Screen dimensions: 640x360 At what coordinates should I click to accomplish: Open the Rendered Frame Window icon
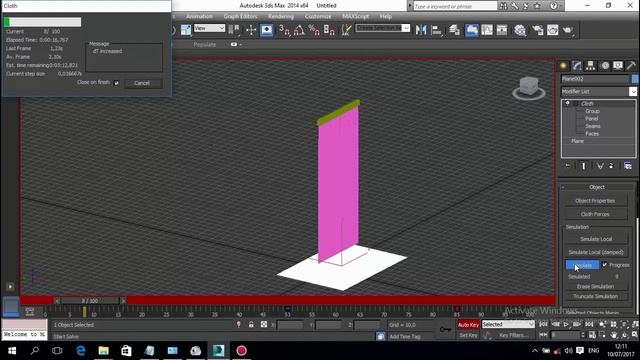[x=553, y=30]
